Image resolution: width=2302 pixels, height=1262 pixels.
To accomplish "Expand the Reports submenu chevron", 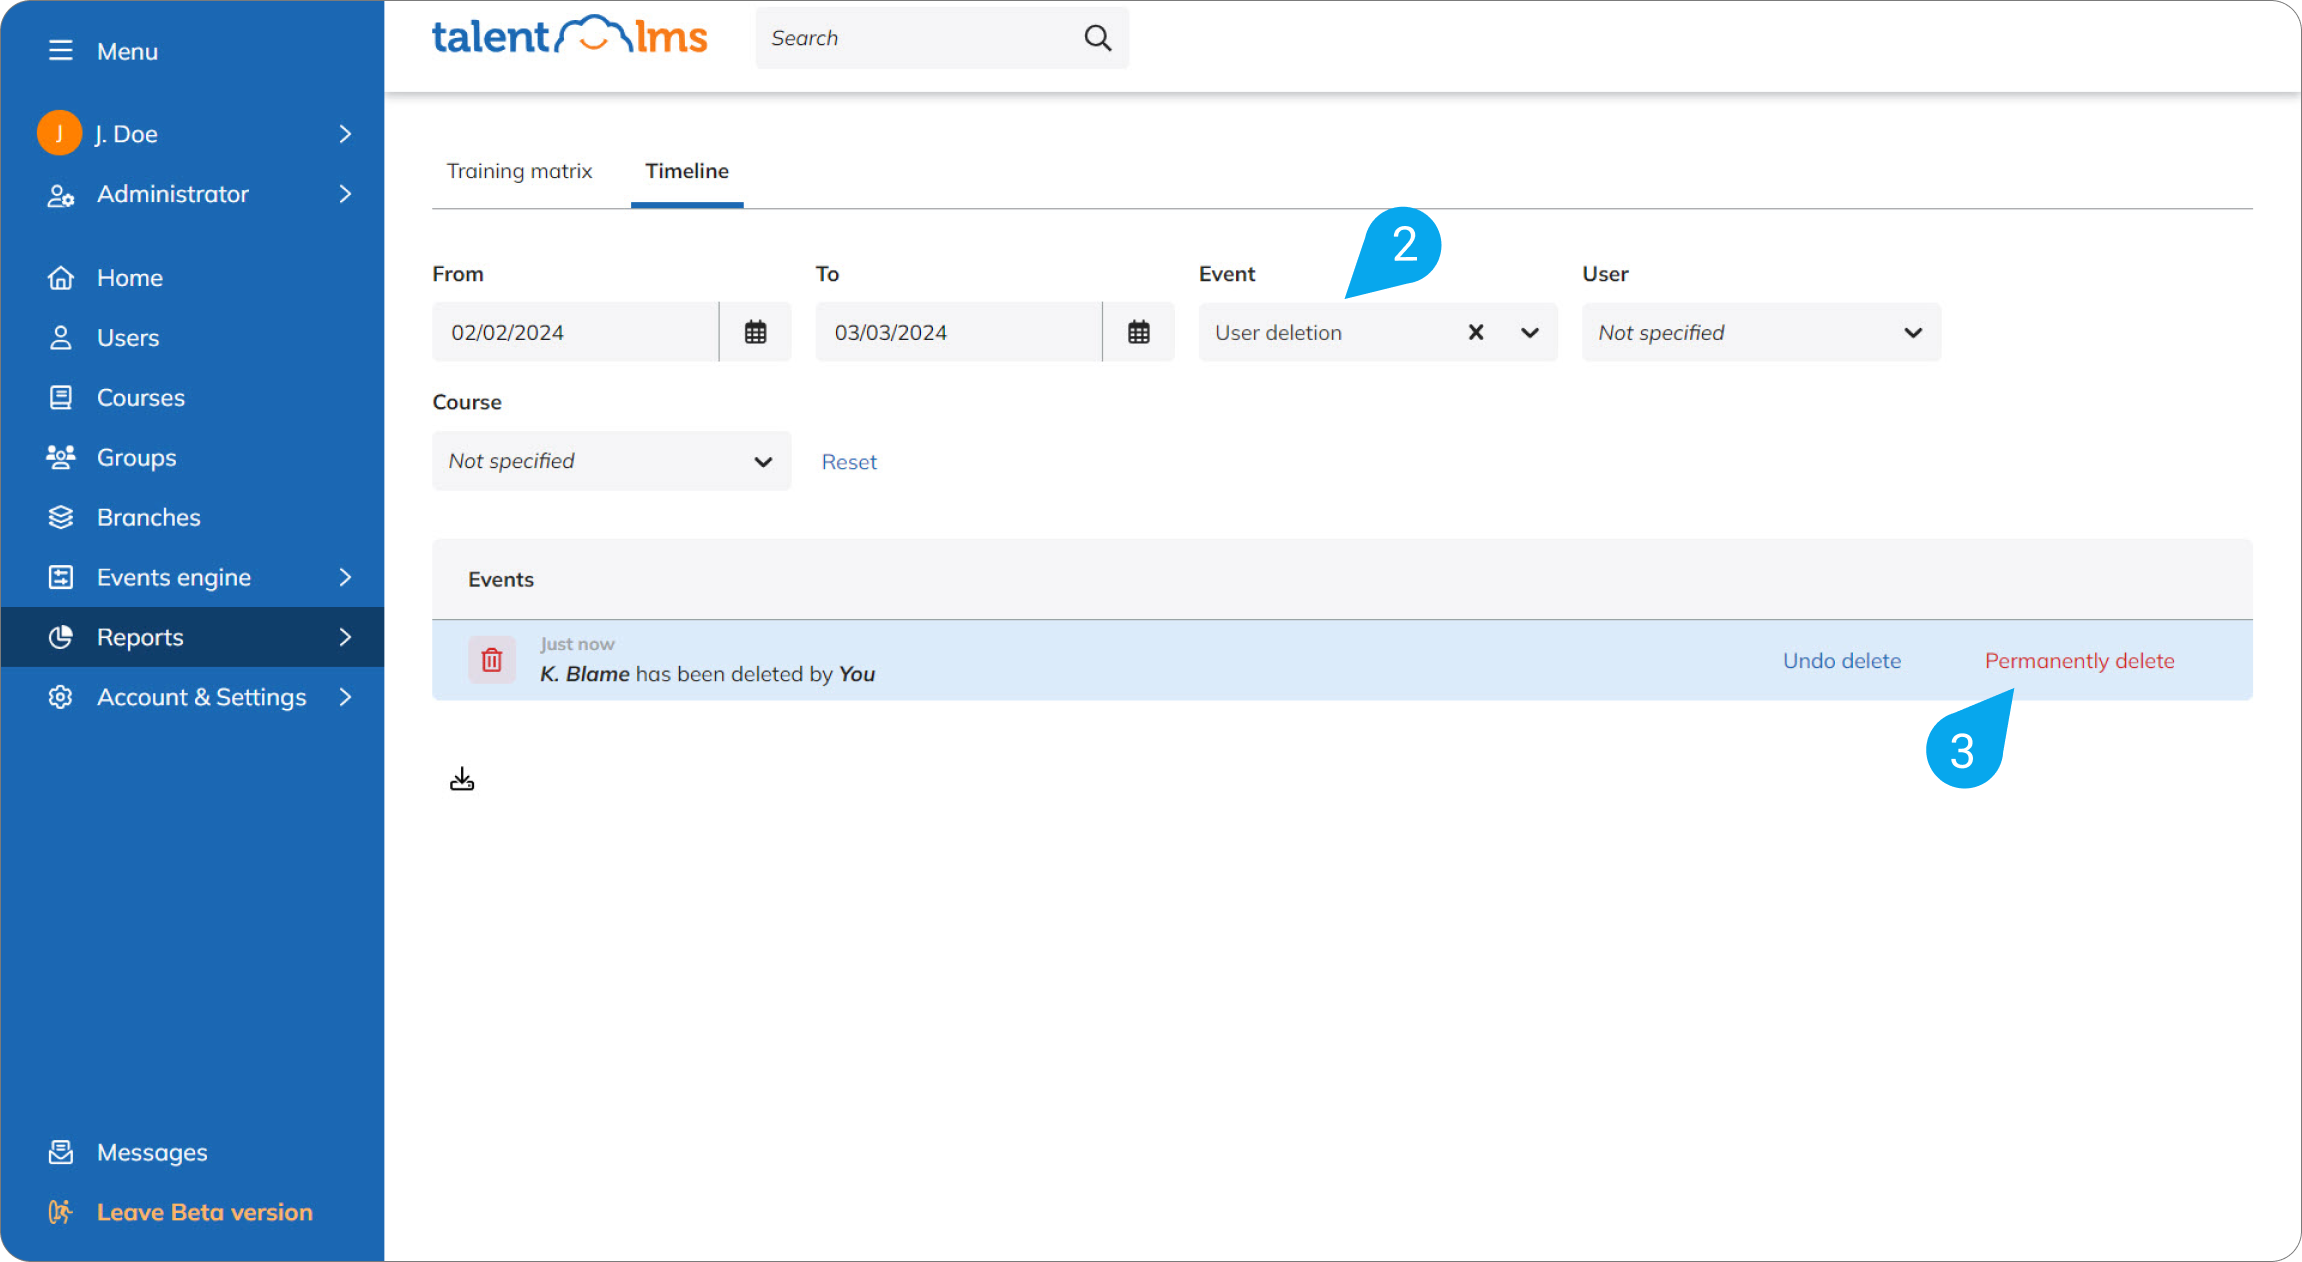I will [x=345, y=637].
